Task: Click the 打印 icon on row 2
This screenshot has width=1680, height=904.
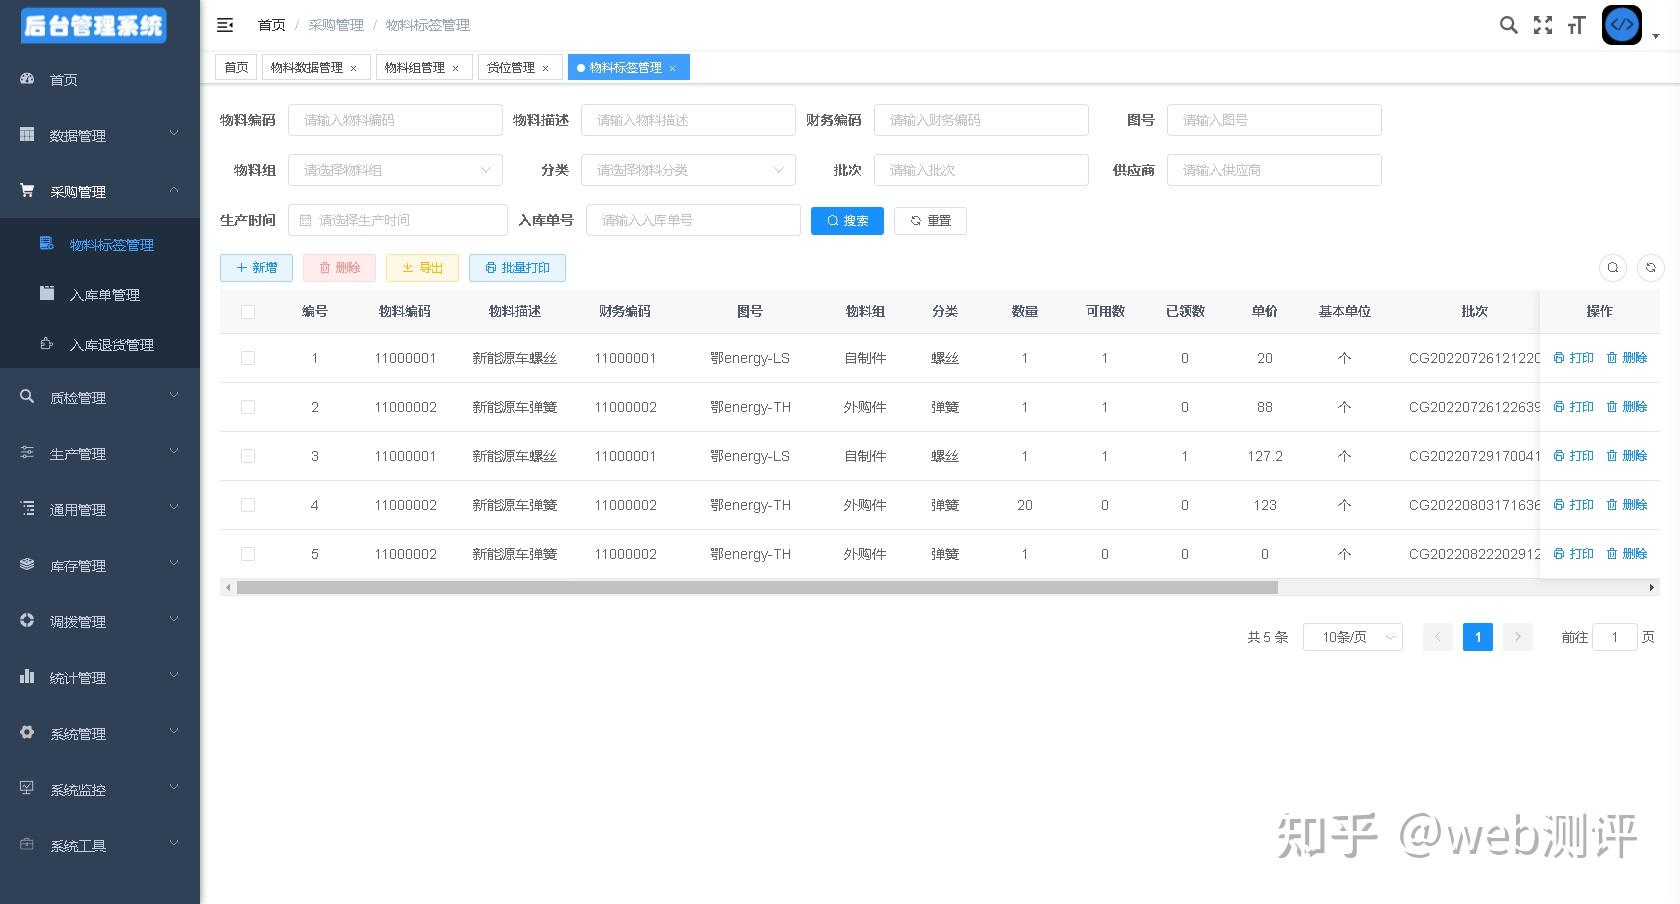Action: click(1573, 407)
